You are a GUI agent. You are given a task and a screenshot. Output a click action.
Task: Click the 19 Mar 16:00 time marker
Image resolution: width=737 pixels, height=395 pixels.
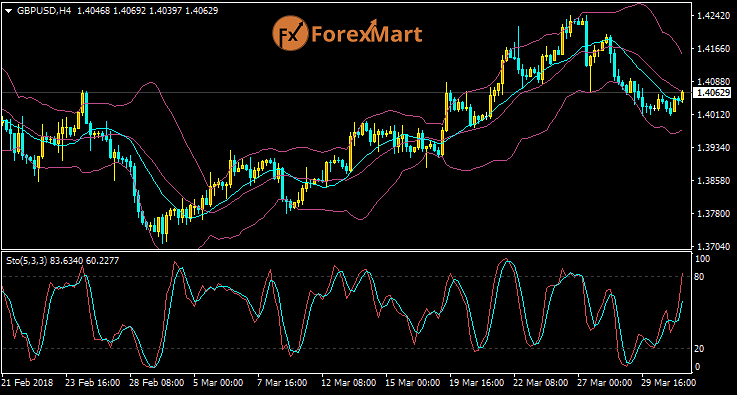click(477, 381)
